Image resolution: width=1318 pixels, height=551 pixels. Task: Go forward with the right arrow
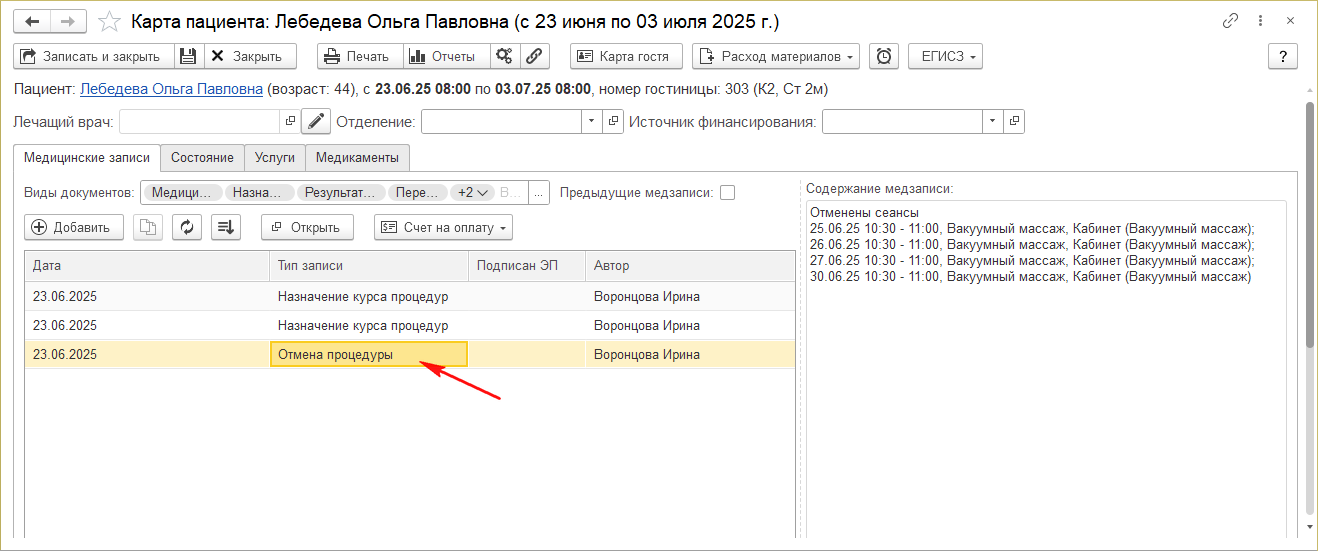pos(67,21)
